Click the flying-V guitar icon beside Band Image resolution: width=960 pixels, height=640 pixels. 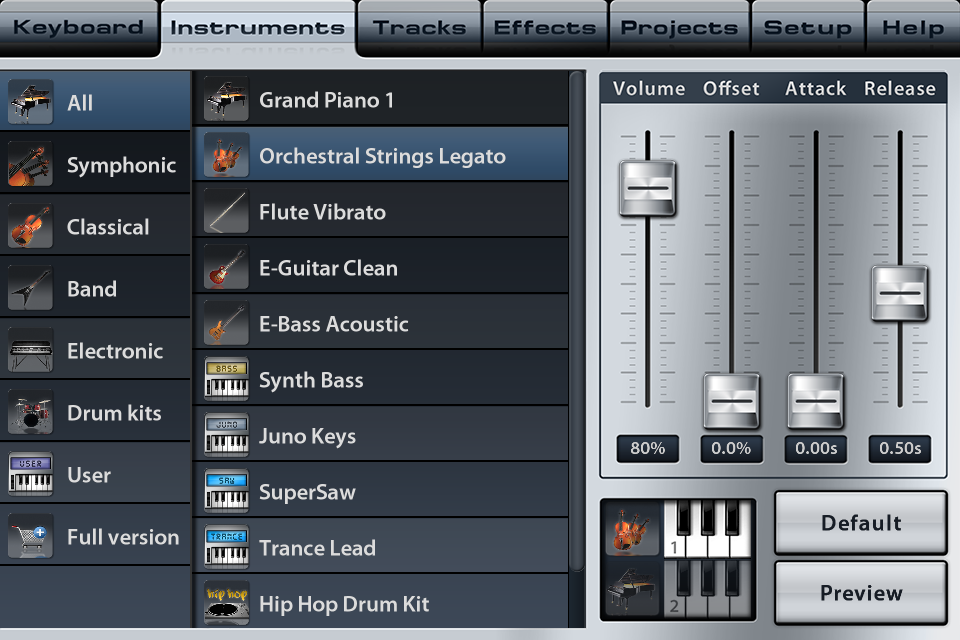point(30,288)
